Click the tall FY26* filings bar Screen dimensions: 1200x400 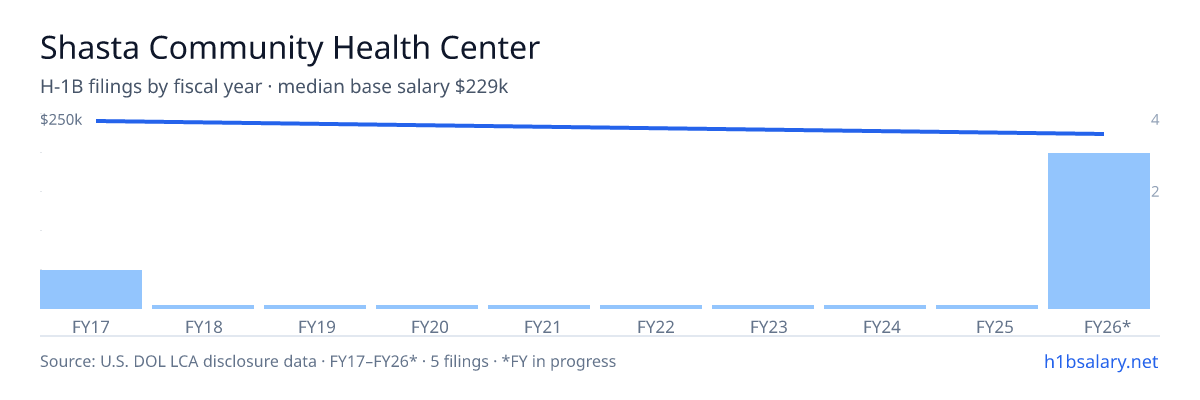pyautogui.click(x=1099, y=231)
